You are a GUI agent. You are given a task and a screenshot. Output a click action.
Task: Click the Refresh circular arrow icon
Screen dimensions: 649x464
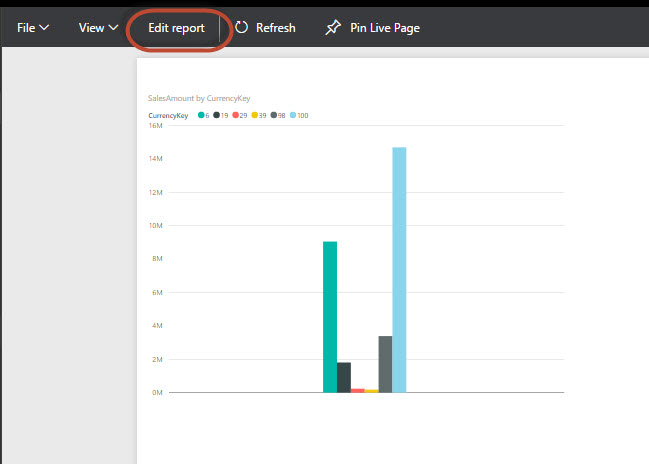click(242, 28)
